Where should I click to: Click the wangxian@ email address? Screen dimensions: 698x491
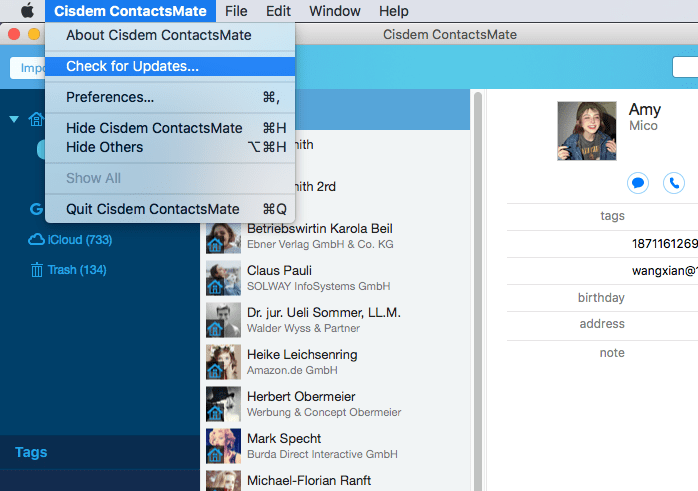665,271
